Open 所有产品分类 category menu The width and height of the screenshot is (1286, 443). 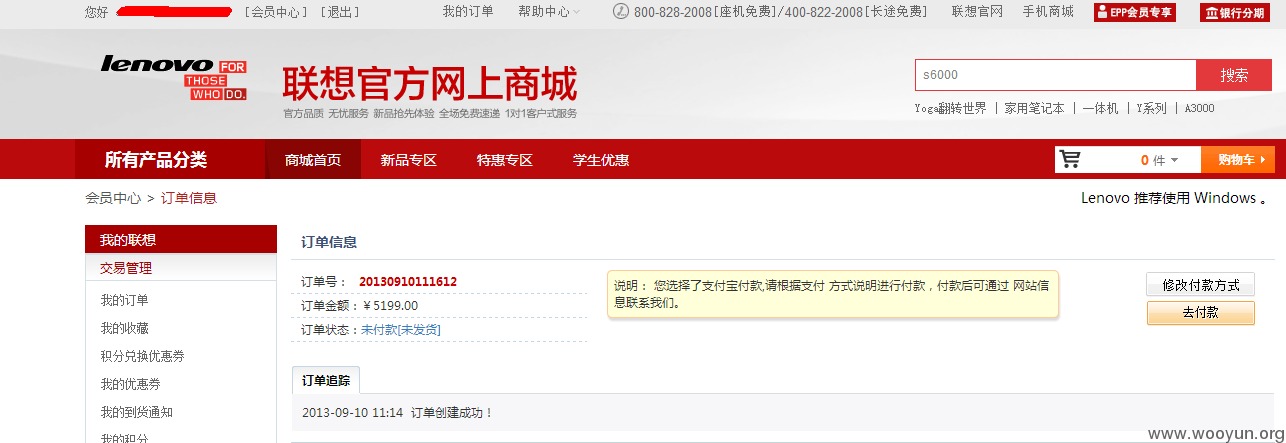pyautogui.click(x=156, y=160)
